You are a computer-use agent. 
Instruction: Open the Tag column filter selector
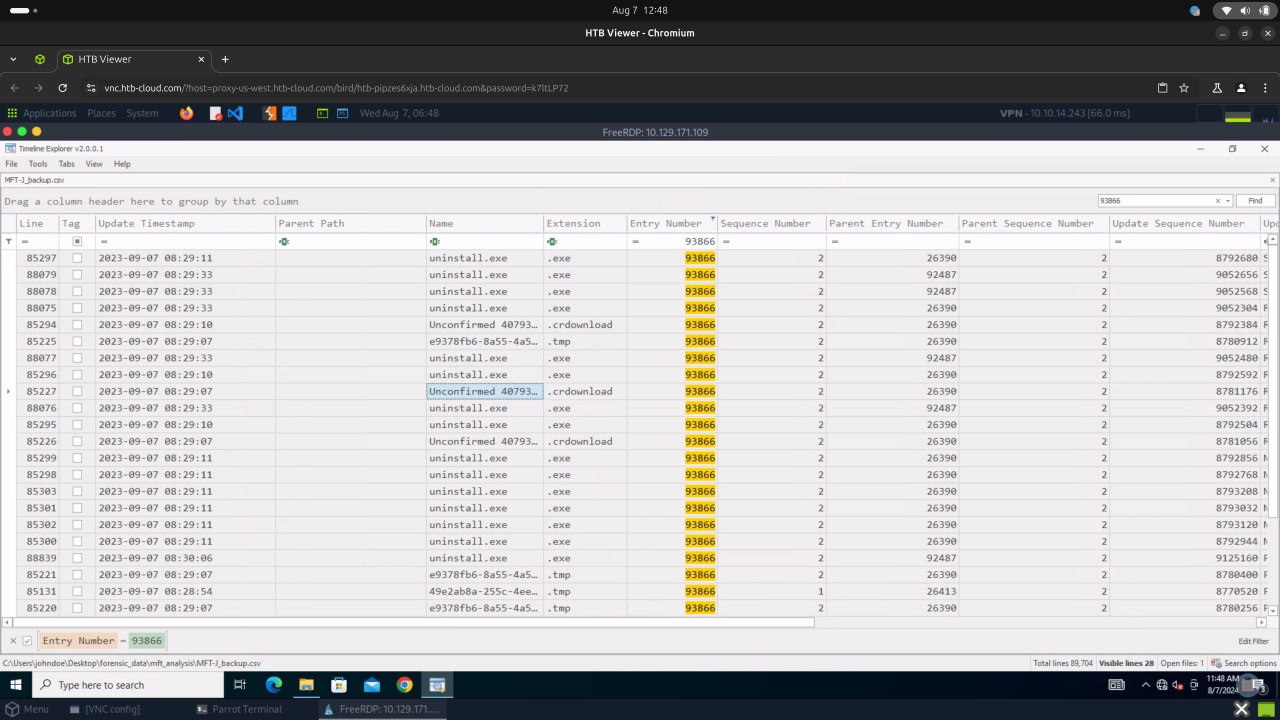(x=77, y=242)
